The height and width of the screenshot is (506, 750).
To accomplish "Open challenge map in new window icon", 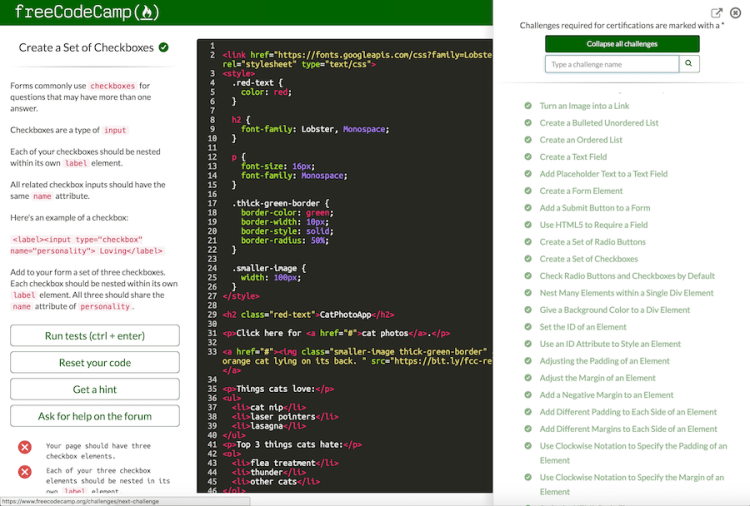I will (716, 13).
